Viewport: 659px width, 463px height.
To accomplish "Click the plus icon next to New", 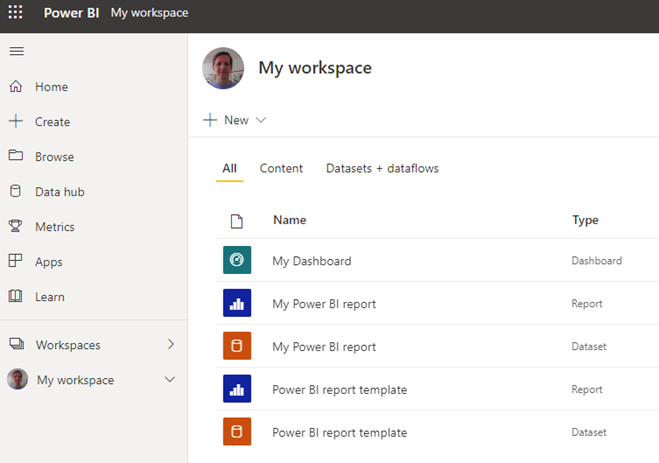I will (210, 120).
